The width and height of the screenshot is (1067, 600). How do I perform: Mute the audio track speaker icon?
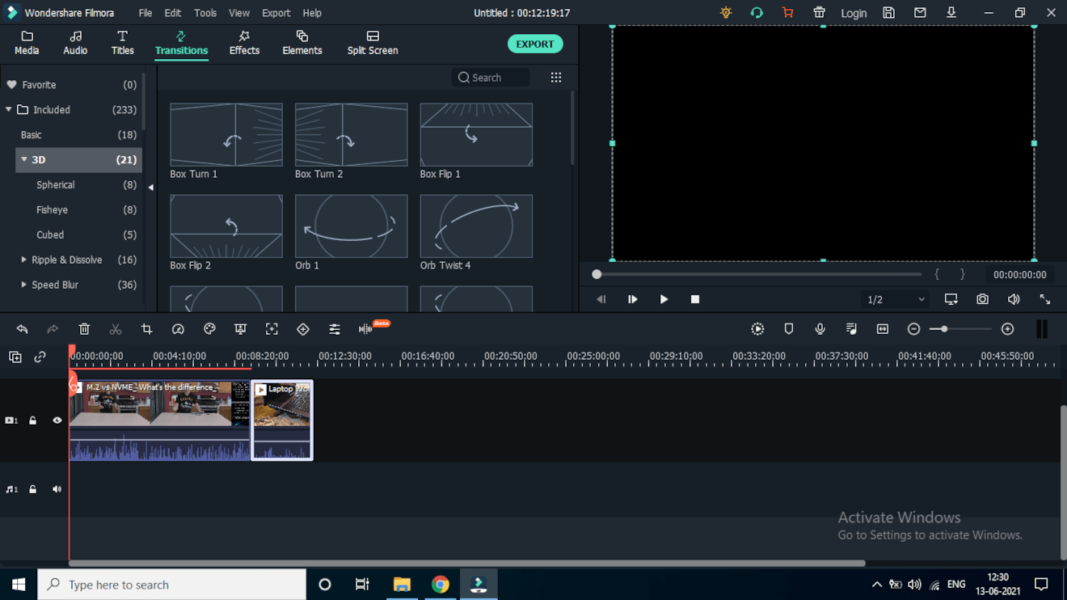pyautogui.click(x=56, y=489)
